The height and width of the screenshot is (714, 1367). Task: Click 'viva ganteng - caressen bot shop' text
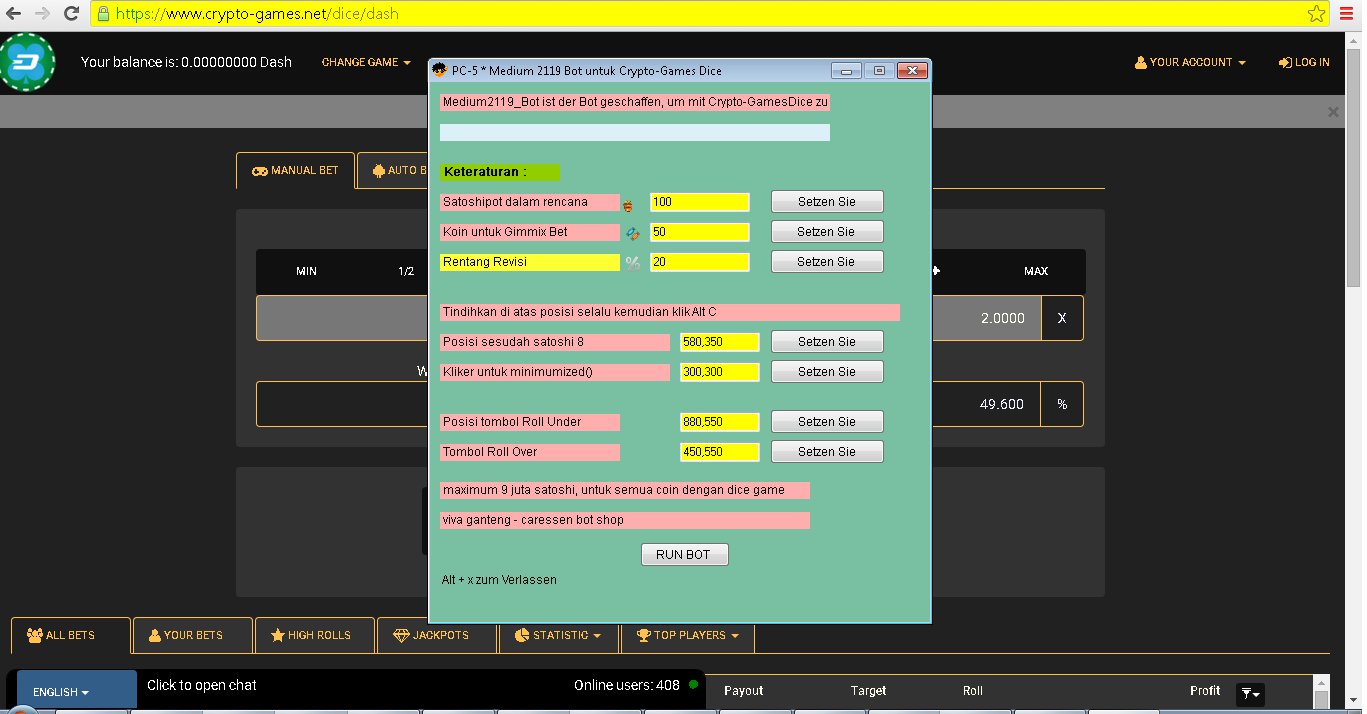[532, 520]
